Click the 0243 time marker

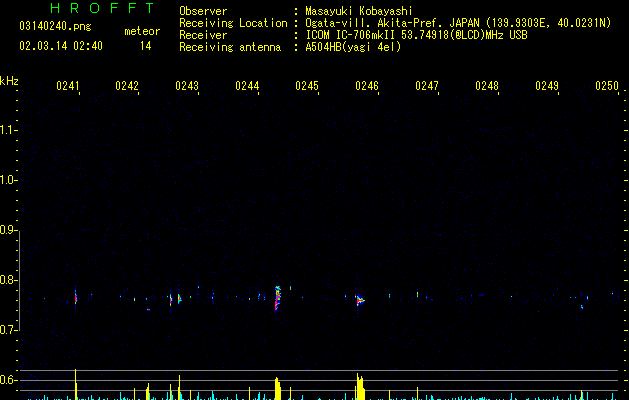[x=187, y=86]
